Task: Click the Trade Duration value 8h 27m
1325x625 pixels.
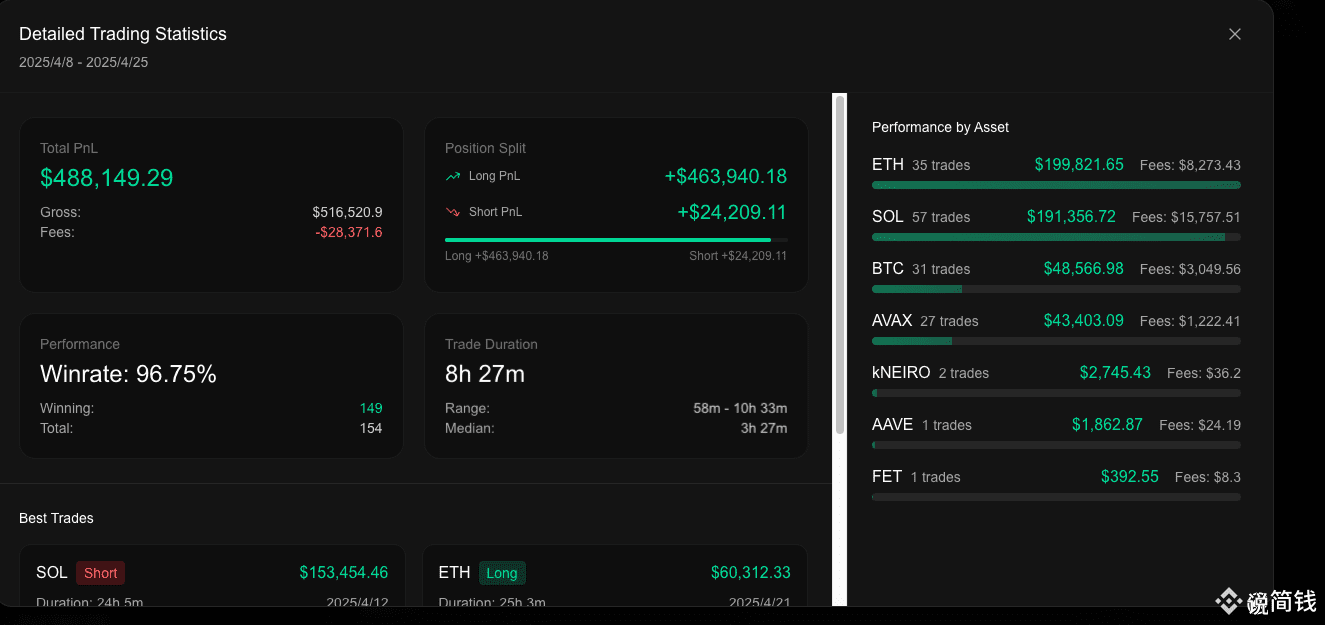Action: pyautogui.click(x=485, y=374)
